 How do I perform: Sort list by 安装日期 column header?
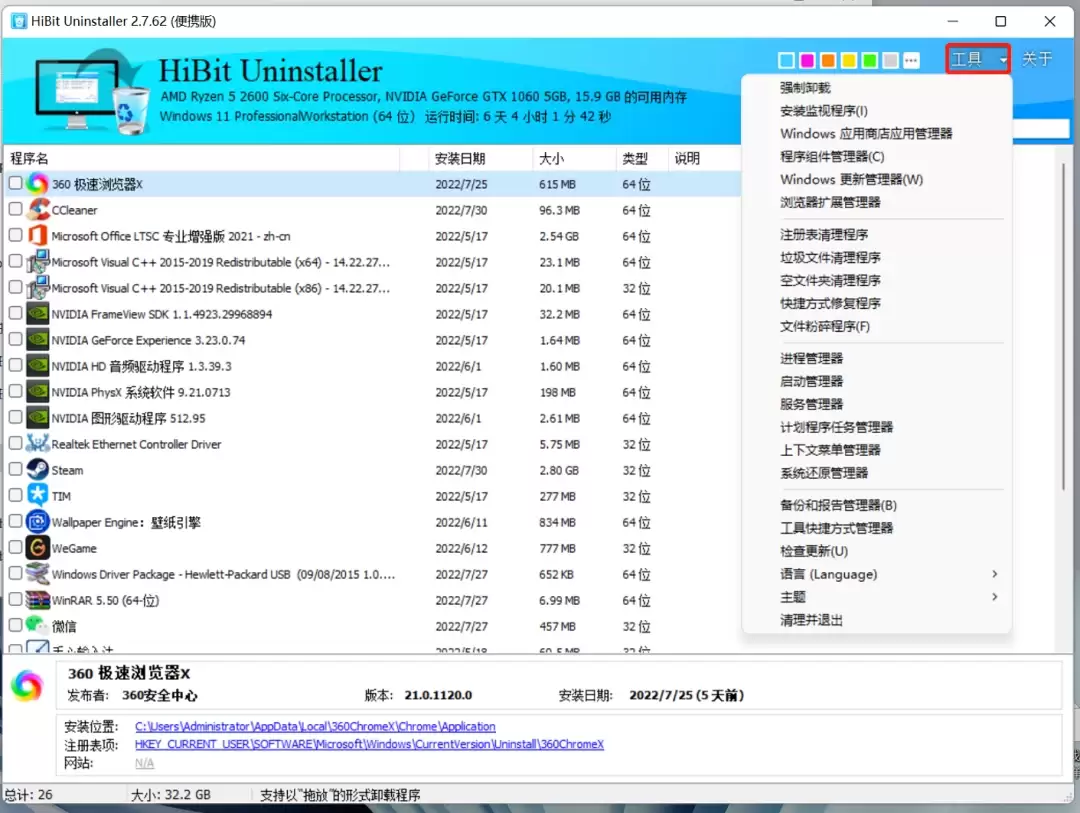click(x=459, y=158)
